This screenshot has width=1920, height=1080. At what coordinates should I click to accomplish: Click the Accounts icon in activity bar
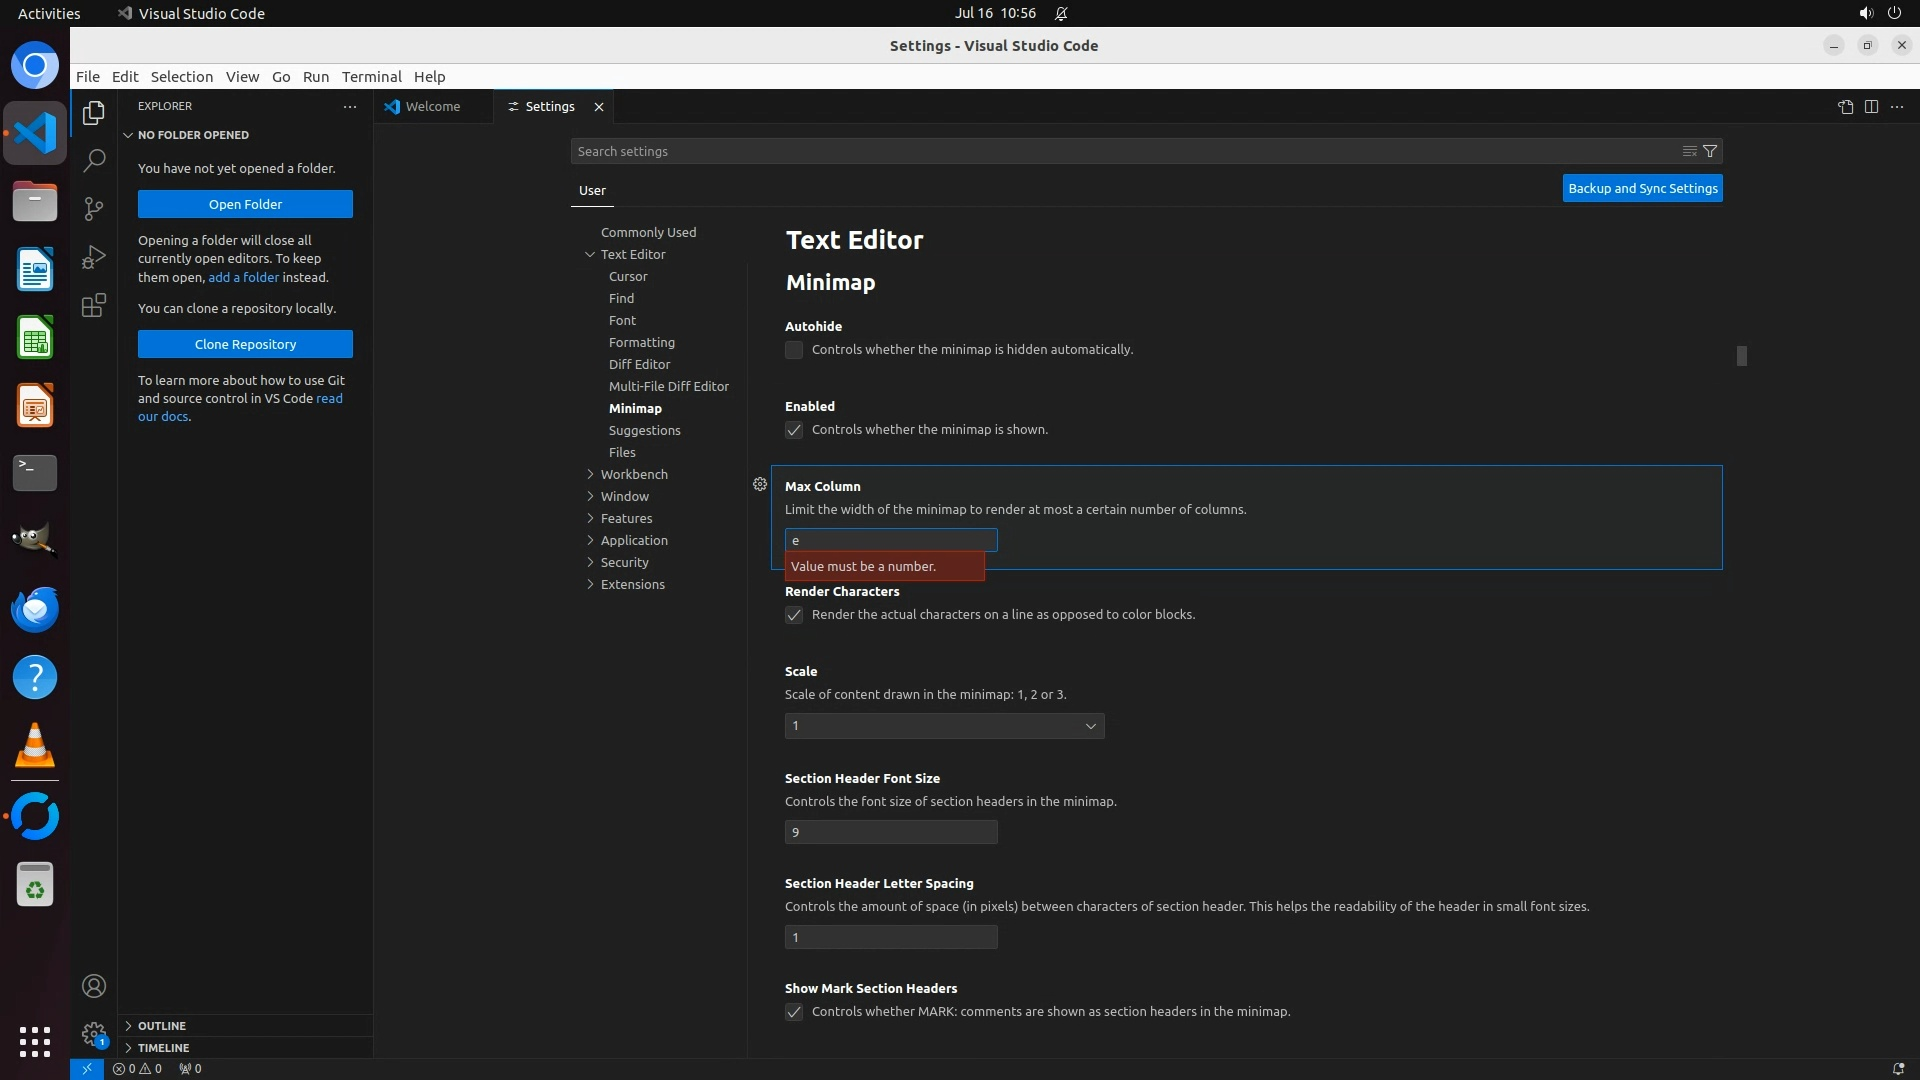point(94,986)
